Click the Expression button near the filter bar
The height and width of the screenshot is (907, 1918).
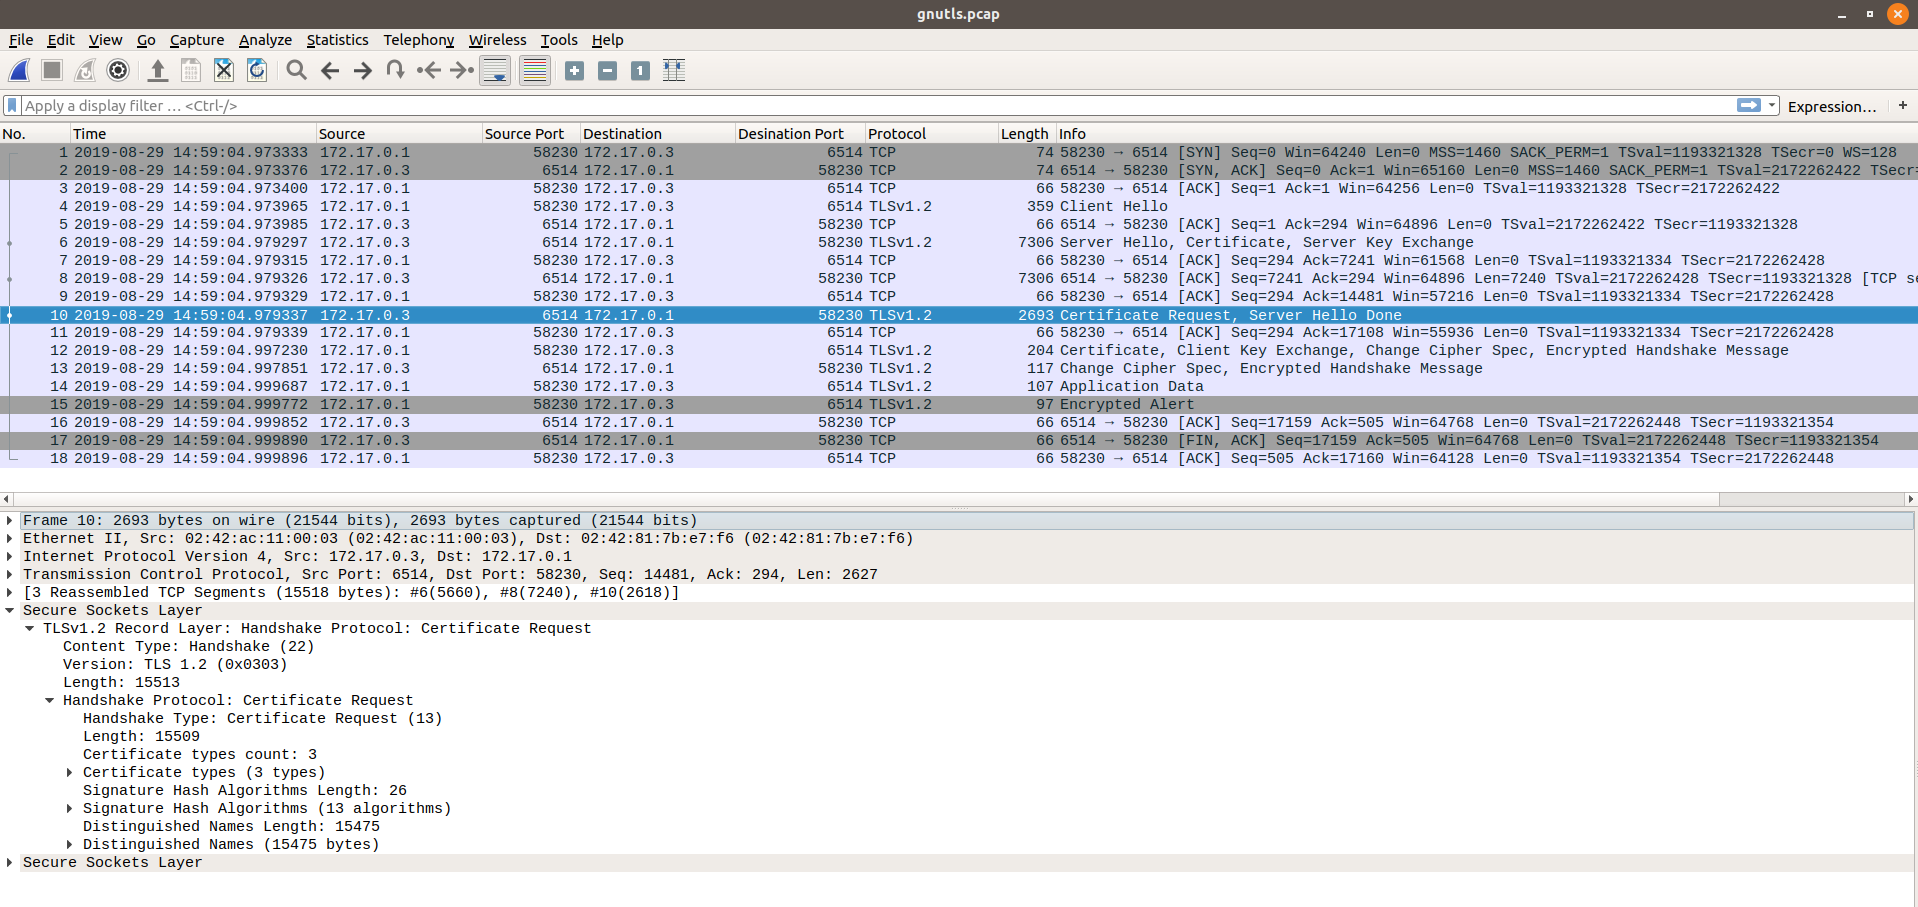click(x=1833, y=106)
